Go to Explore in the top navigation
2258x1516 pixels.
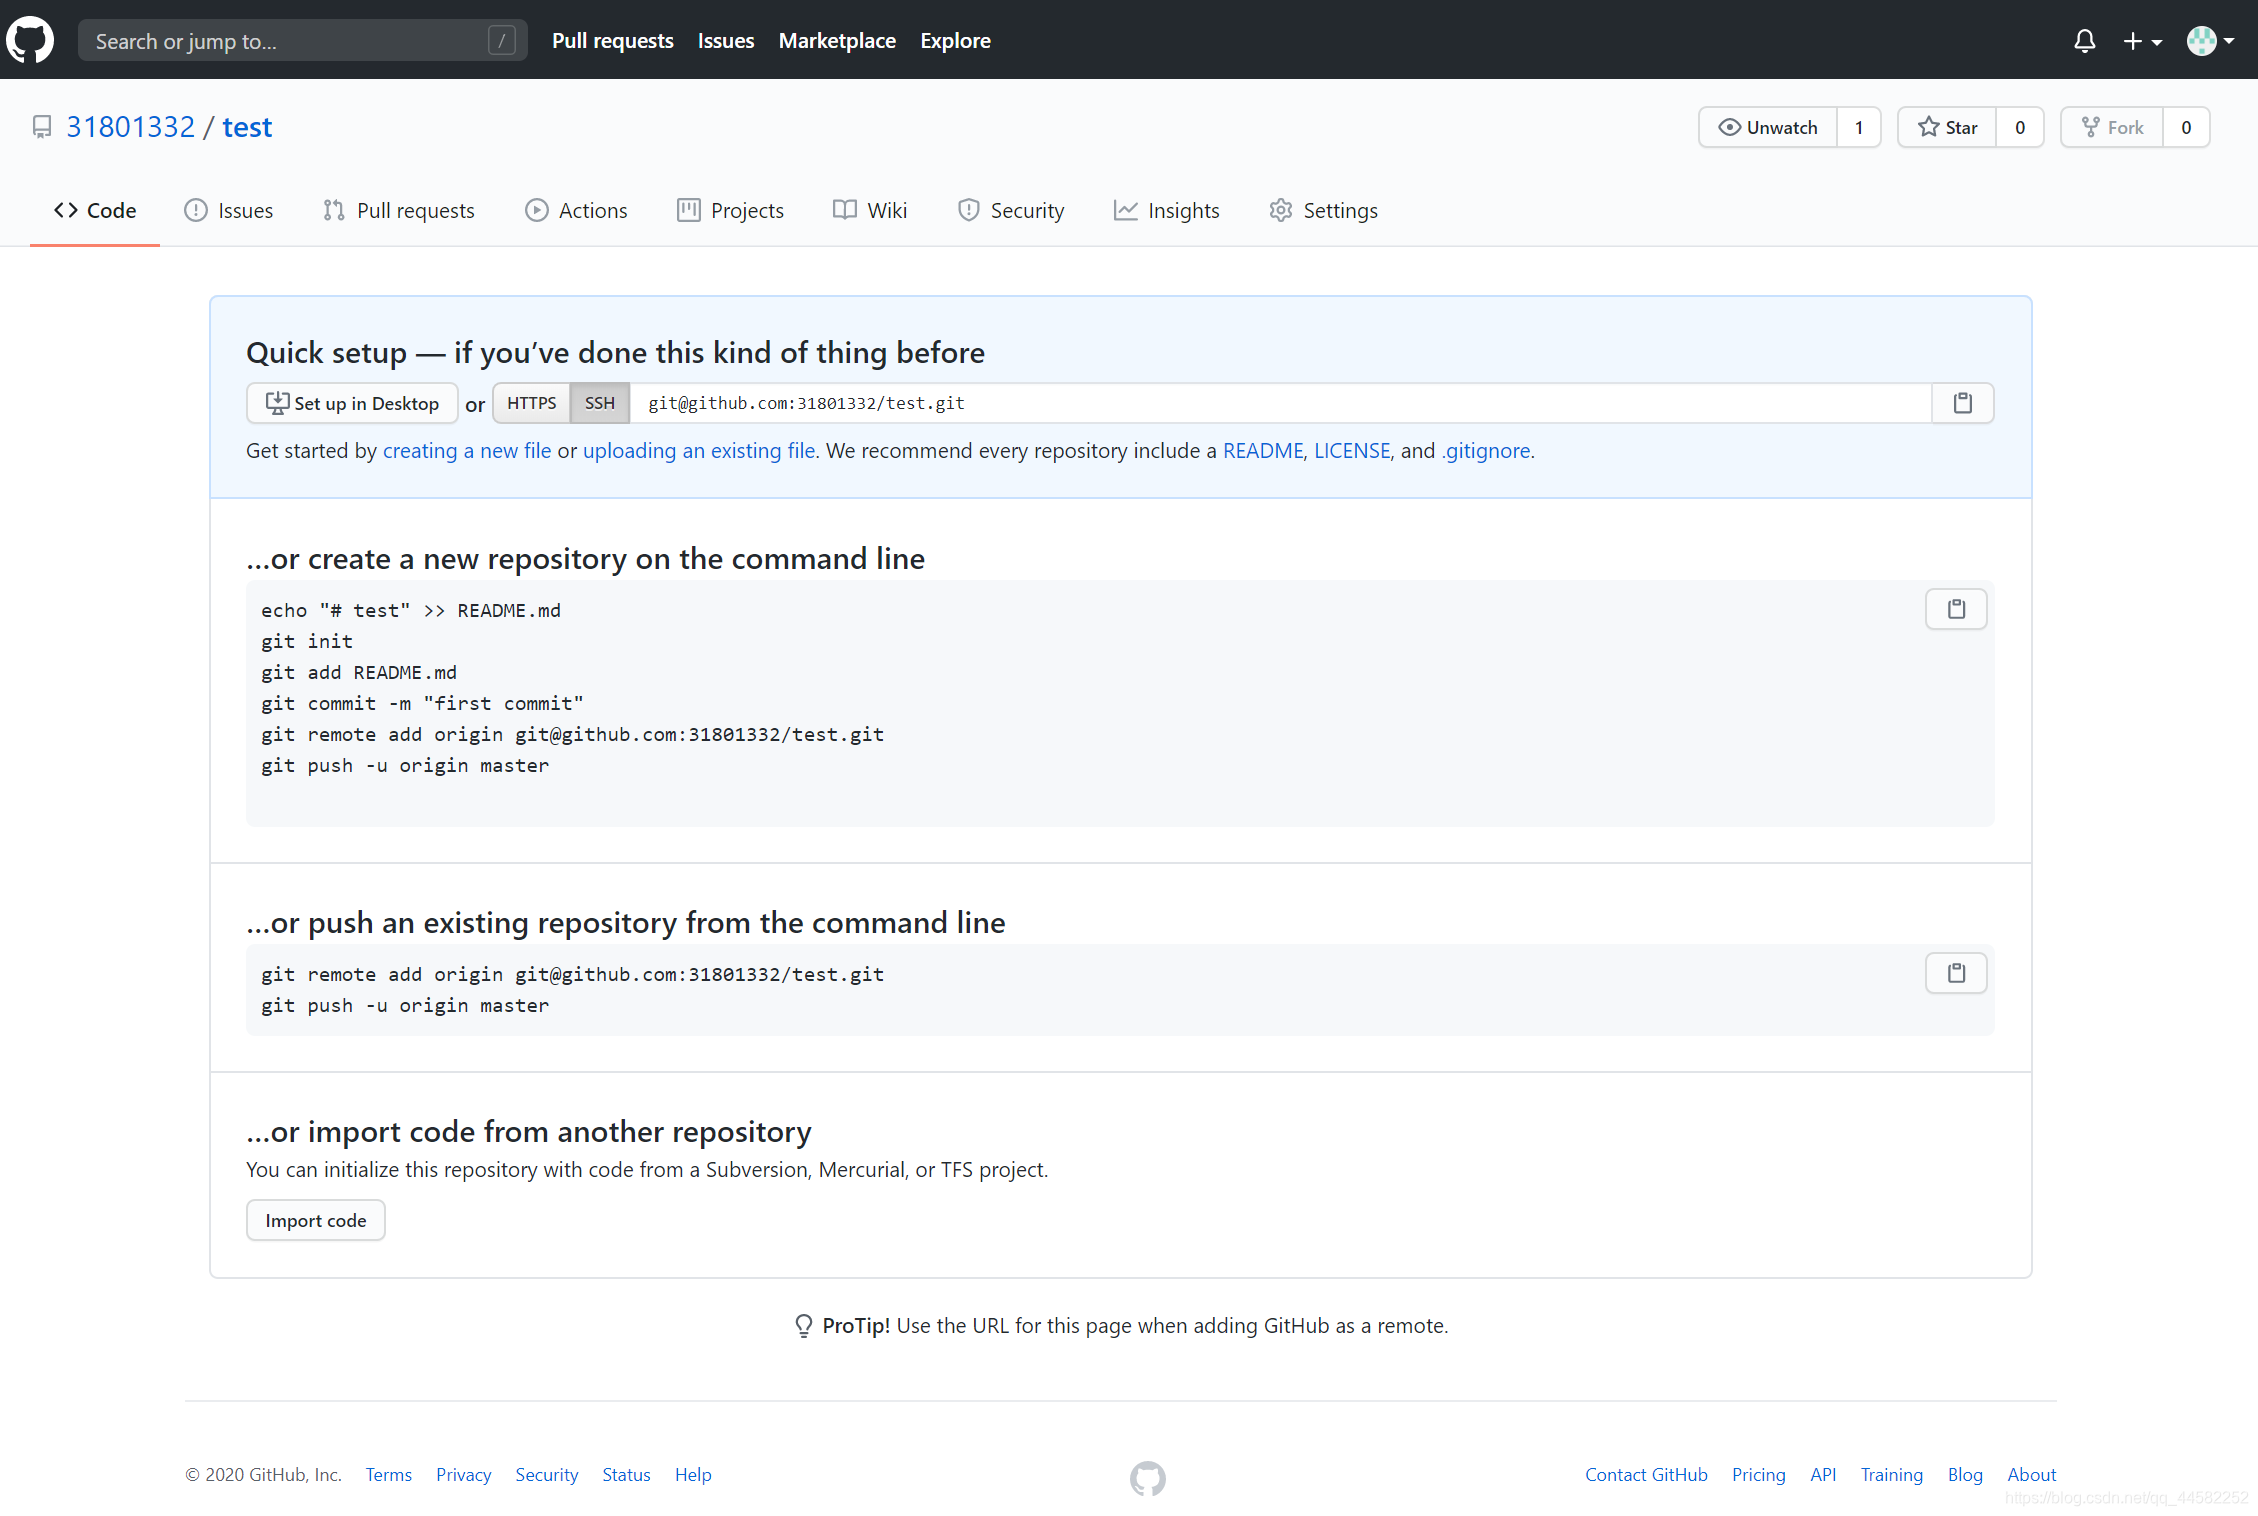point(955,41)
